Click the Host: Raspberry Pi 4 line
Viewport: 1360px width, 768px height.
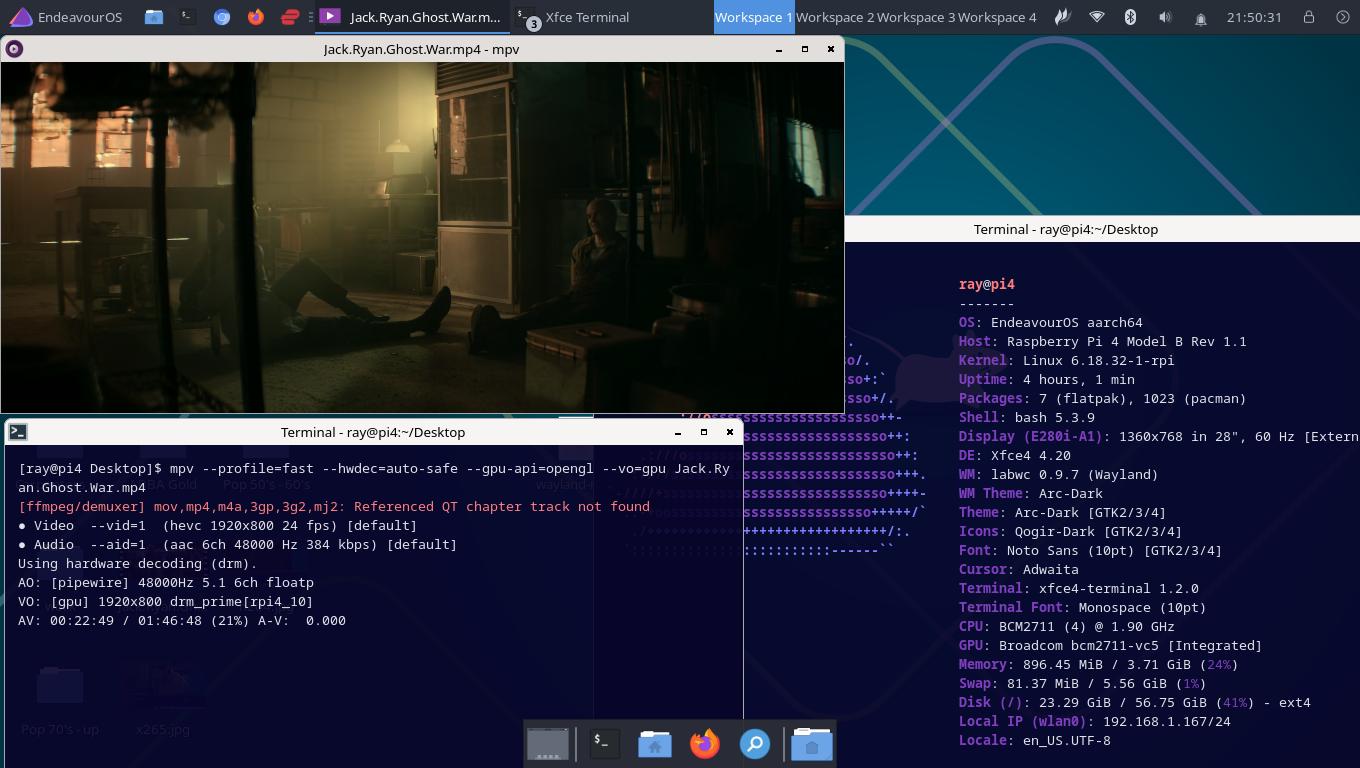1102,341
